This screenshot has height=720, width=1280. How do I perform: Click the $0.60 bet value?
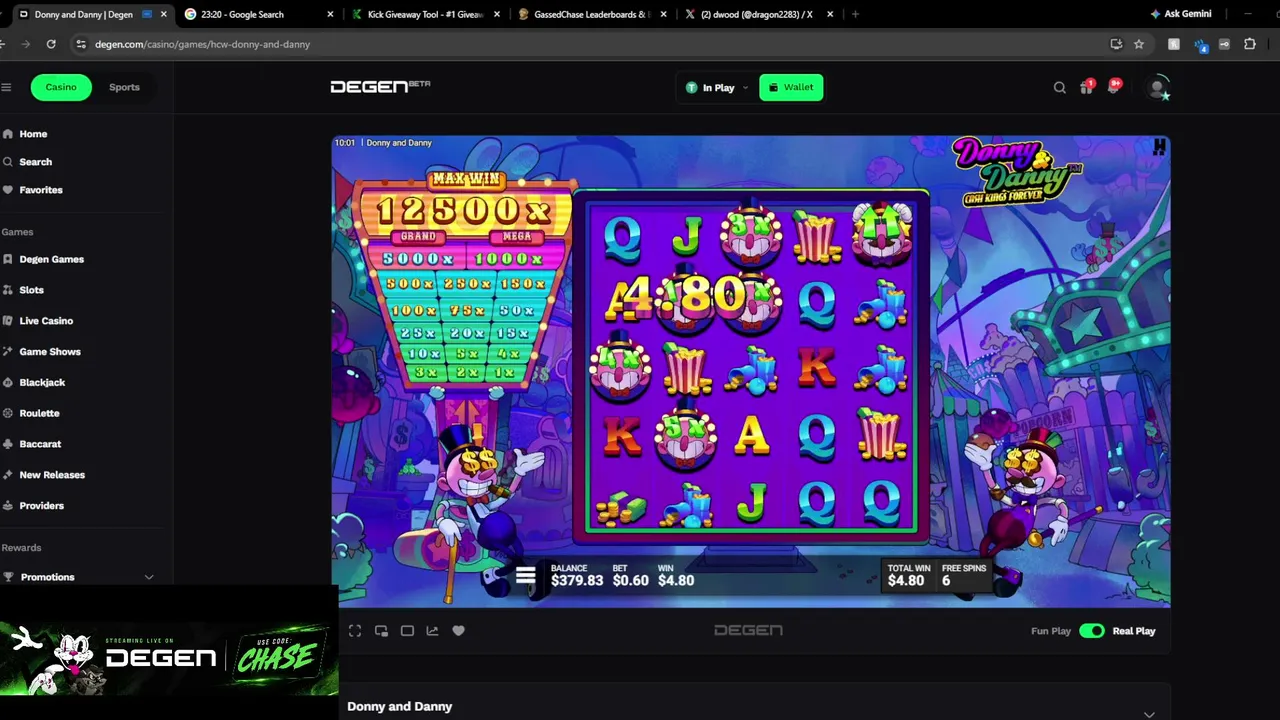pyautogui.click(x=631, y=581)
